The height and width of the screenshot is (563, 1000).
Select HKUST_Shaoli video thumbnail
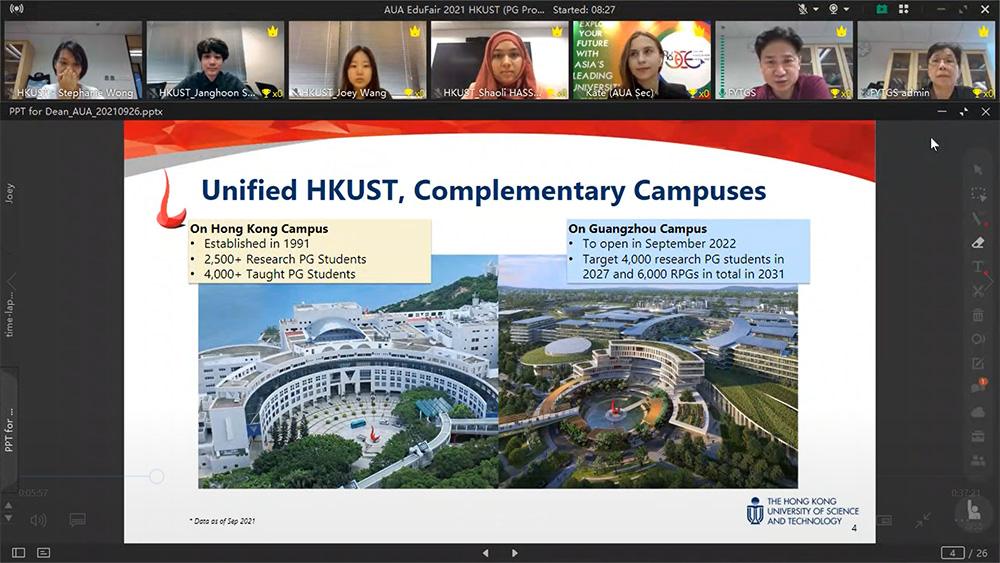[x=499, y=60]
